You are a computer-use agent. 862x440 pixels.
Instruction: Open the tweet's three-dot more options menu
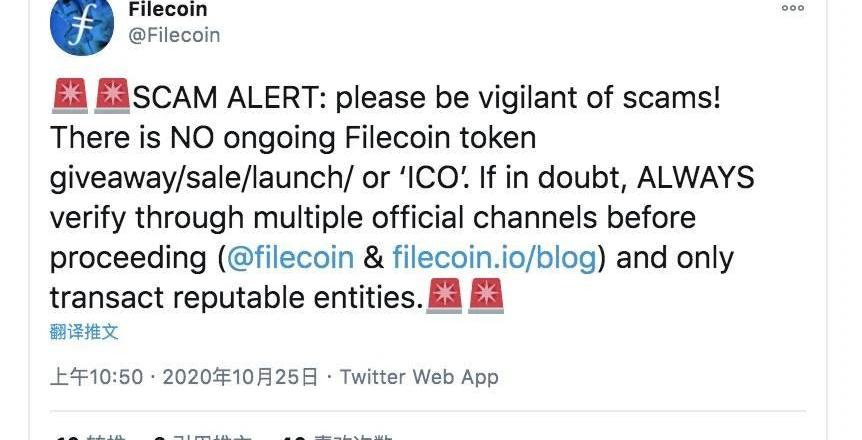click(793, 8)
